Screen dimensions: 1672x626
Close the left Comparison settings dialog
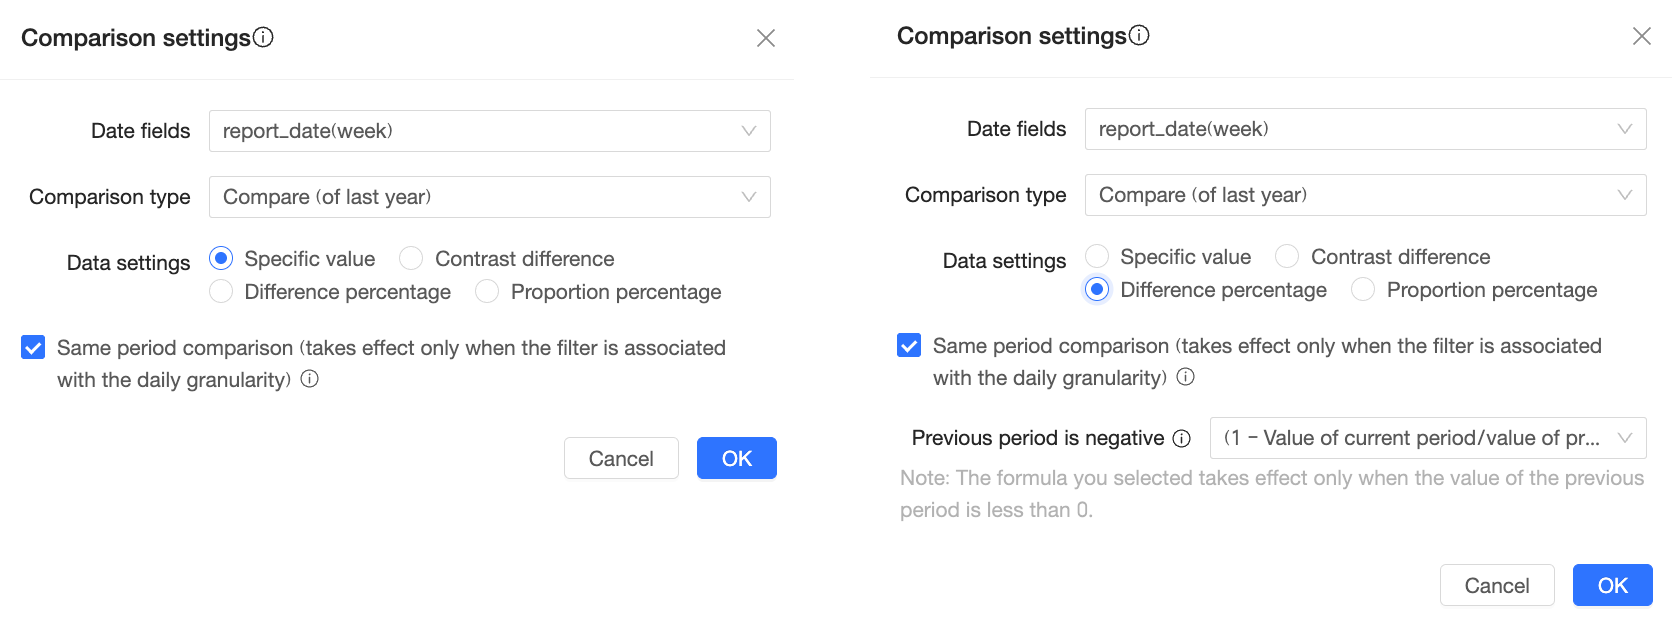pos(766,38)
